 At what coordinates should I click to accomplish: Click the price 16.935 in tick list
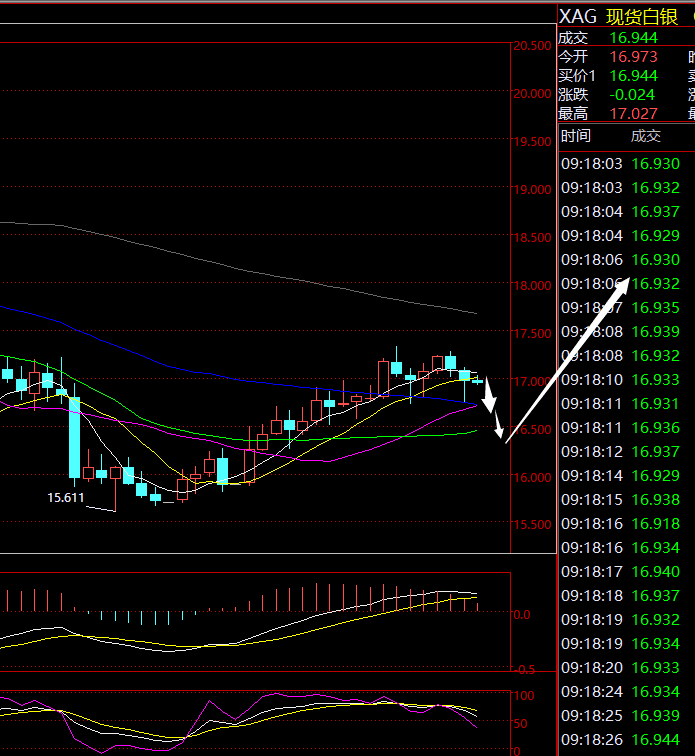click(x=655, y=308)
